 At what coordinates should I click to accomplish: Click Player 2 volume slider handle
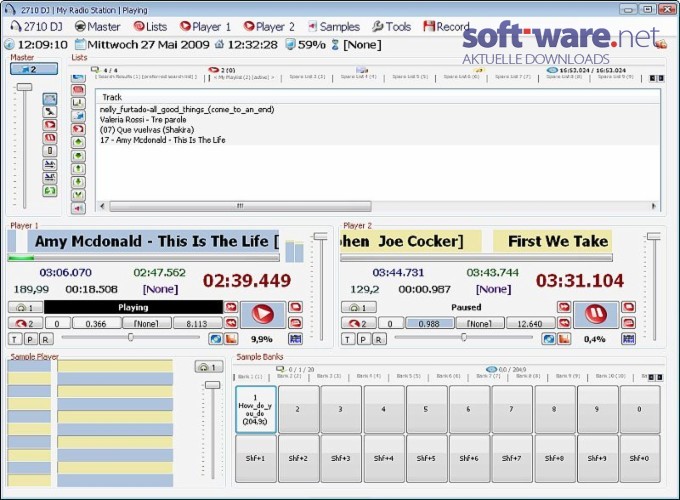[x=654, y=236]
